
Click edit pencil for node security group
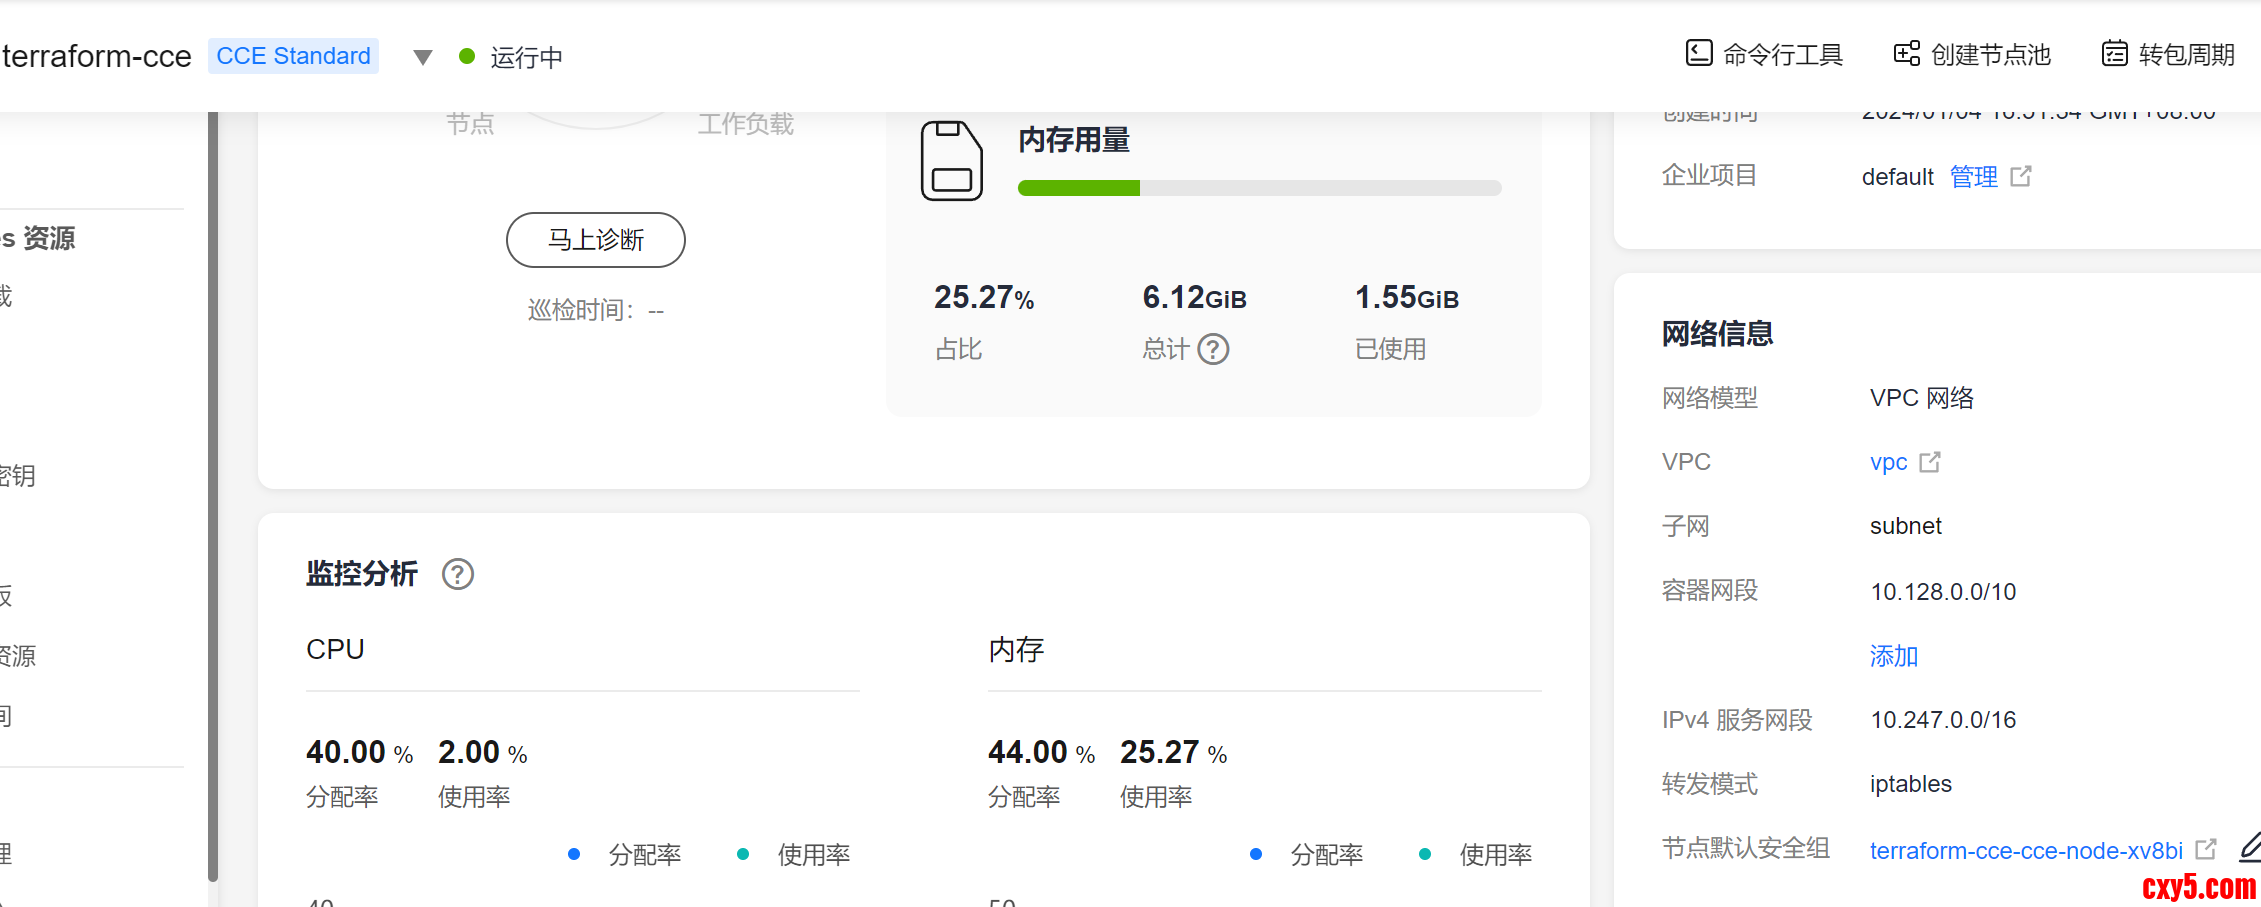[2250, 848]
